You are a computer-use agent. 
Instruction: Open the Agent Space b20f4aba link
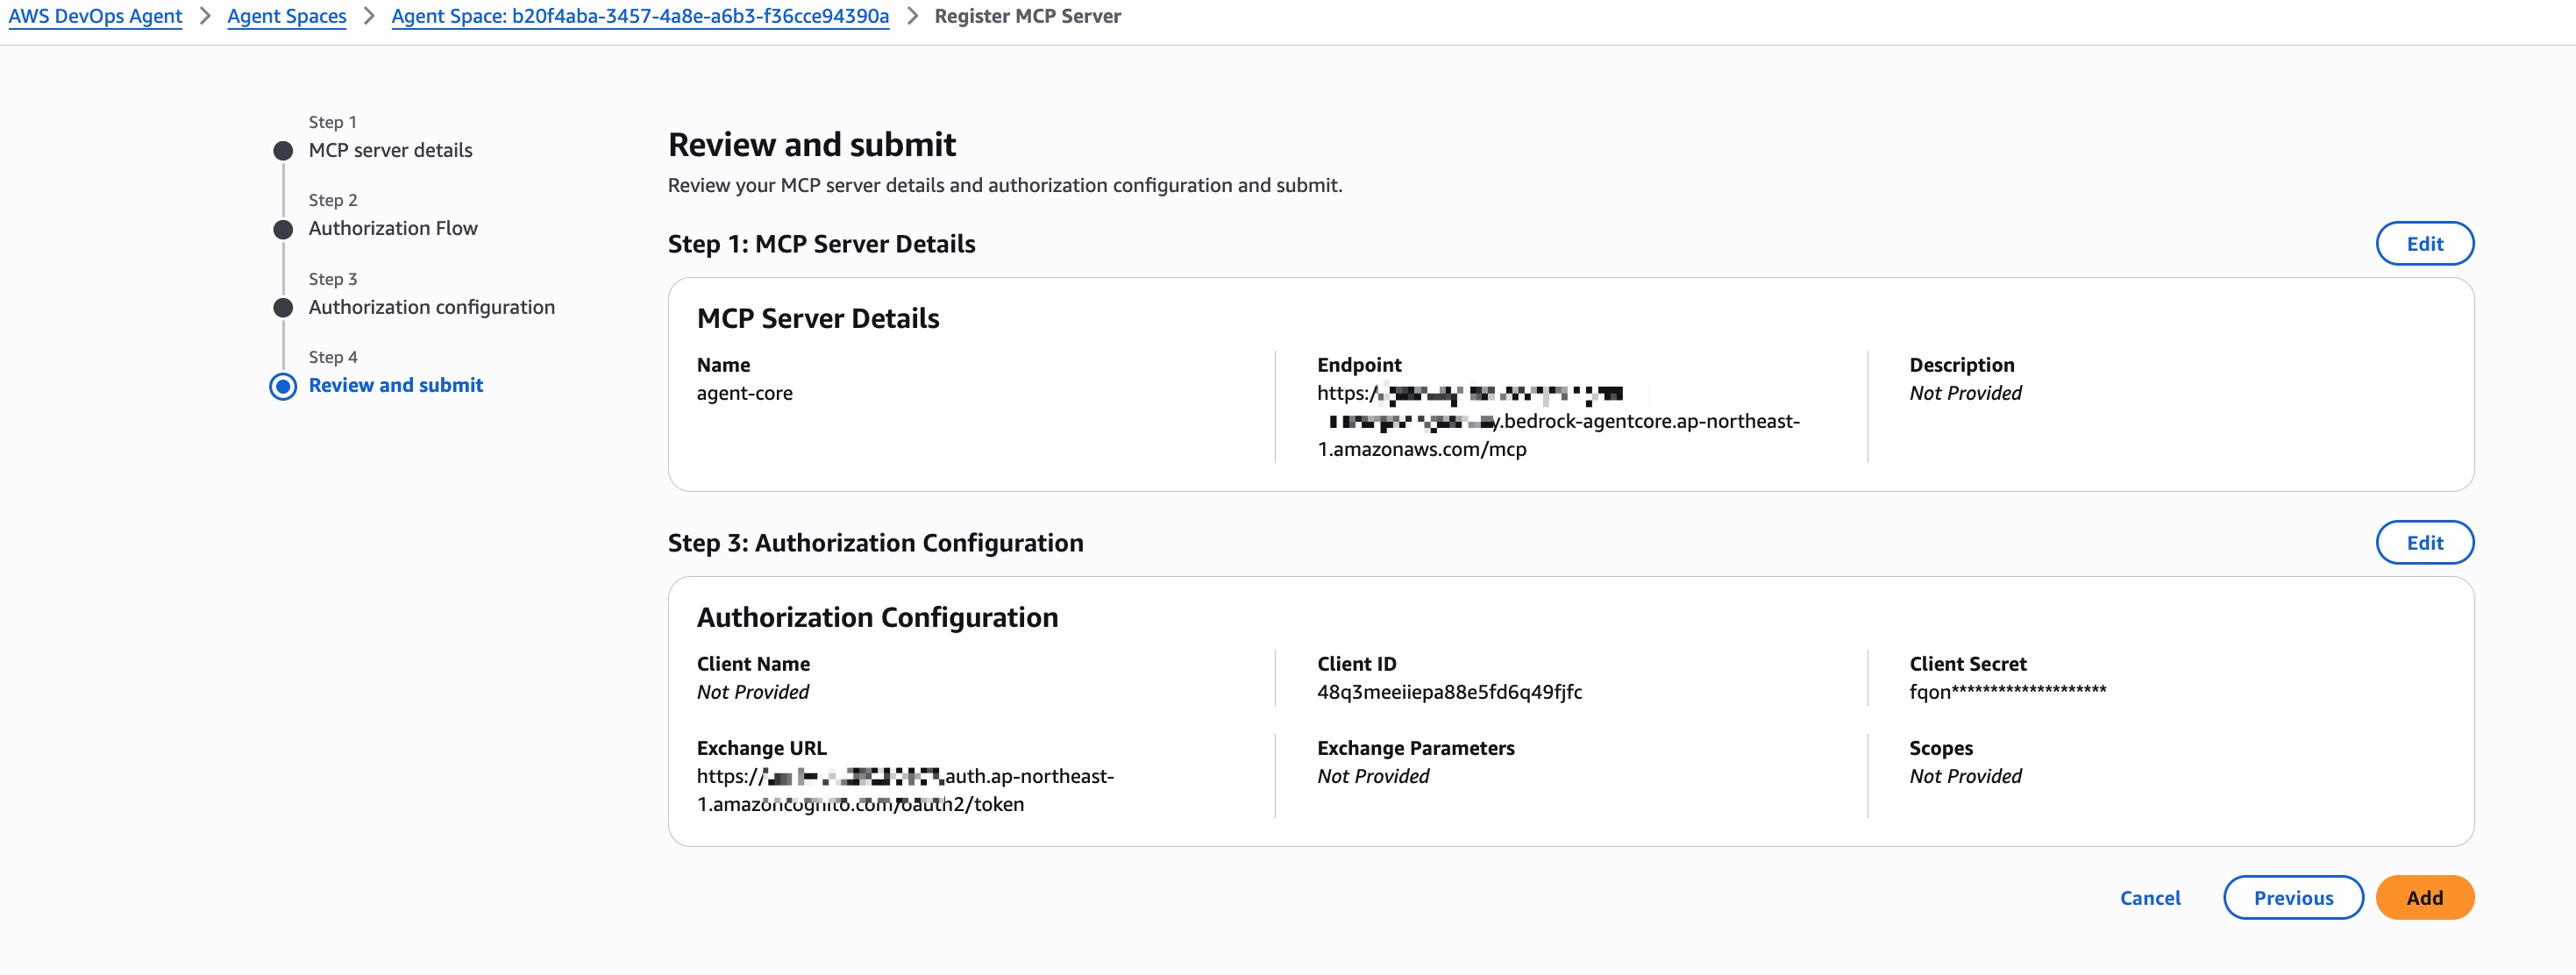coord(639,16)
